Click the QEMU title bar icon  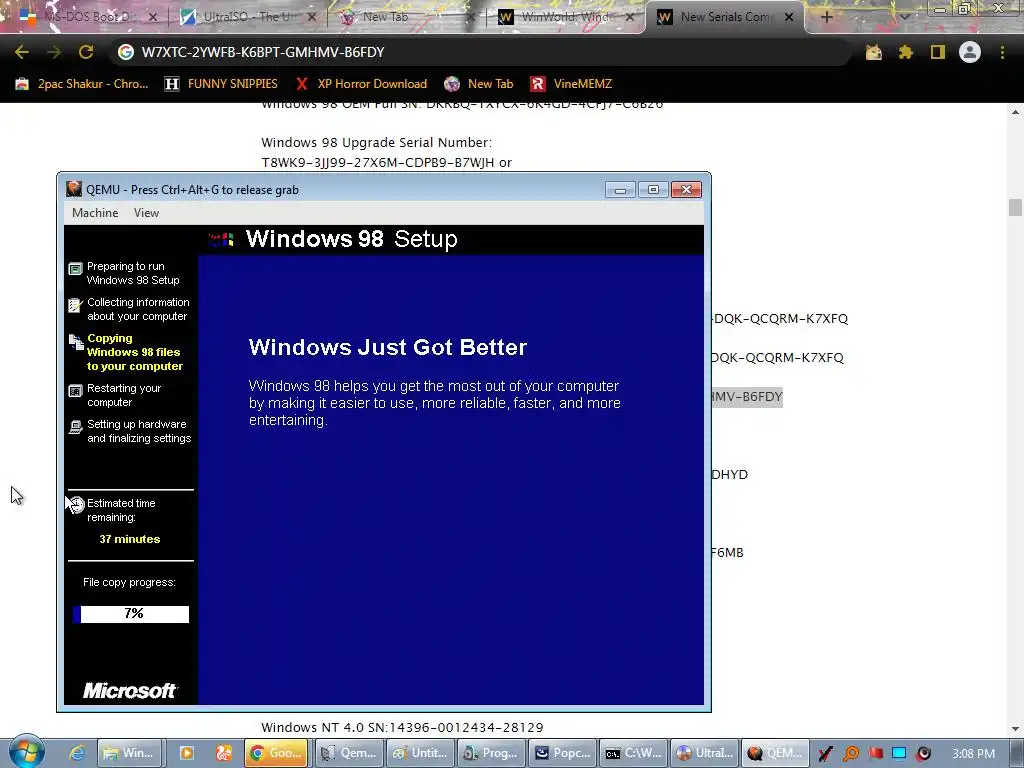(x=74, y=189)
